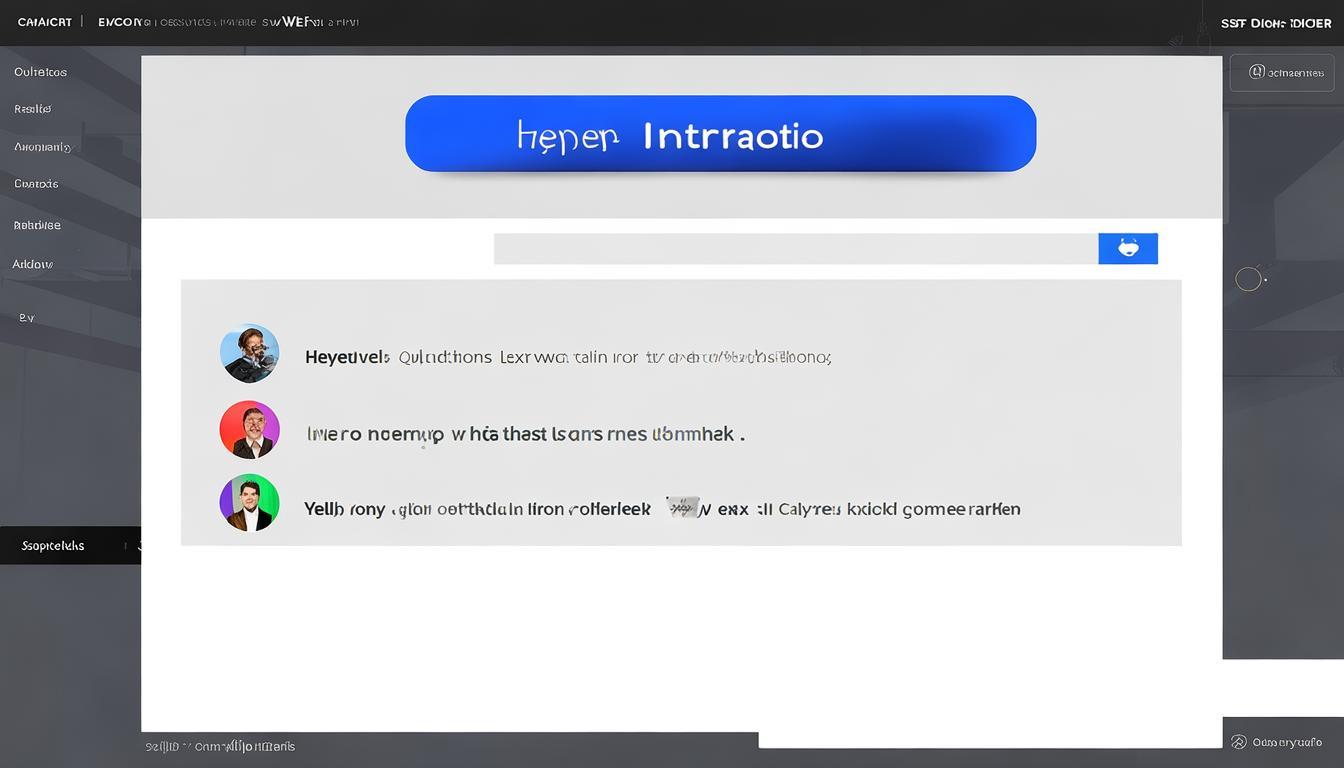Click the small circle icon on right panel
This screenshot has height=768, width=1344.
tap(1248, 280)
